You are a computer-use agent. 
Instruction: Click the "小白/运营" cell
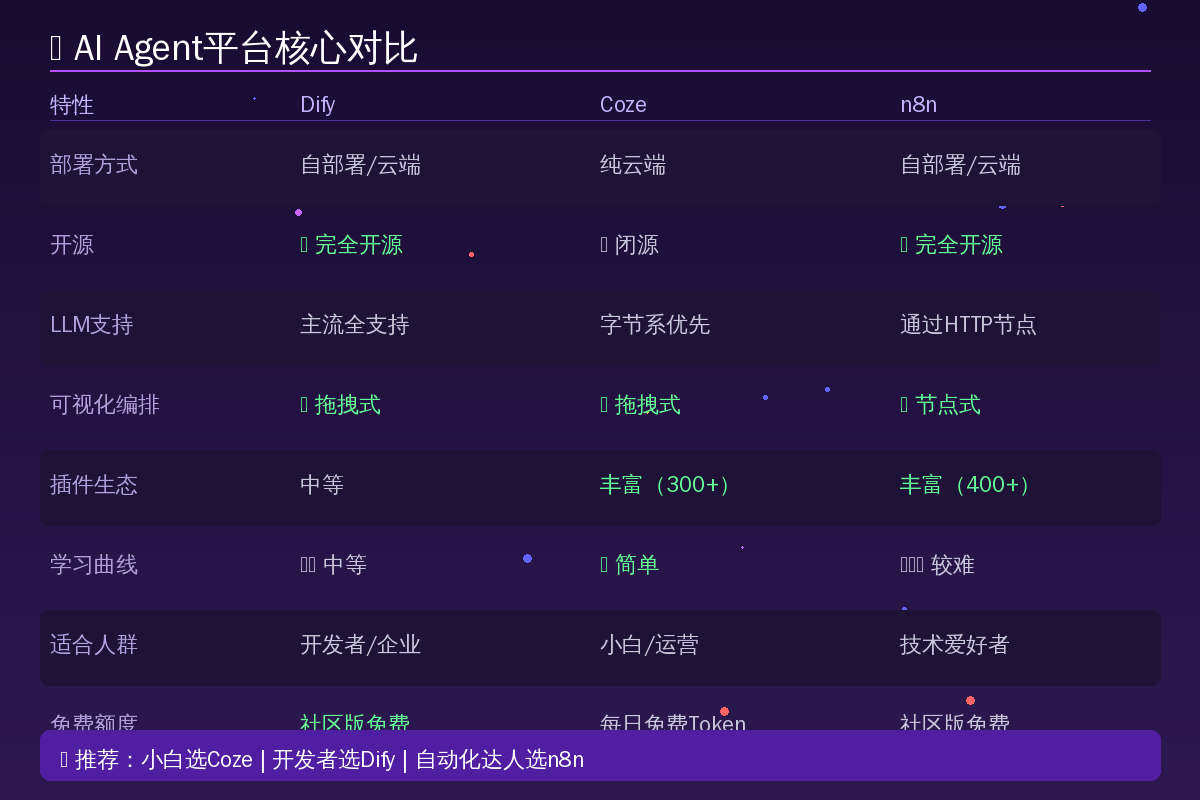coord(649,644)
